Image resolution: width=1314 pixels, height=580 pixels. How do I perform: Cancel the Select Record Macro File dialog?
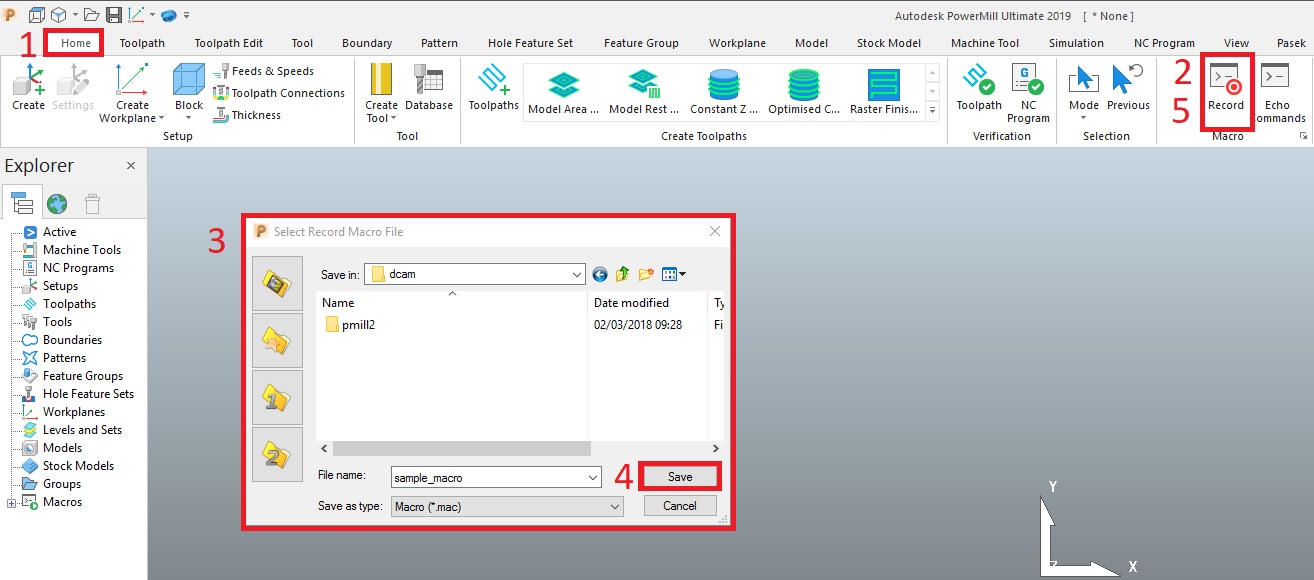click(x=679, y=506)
